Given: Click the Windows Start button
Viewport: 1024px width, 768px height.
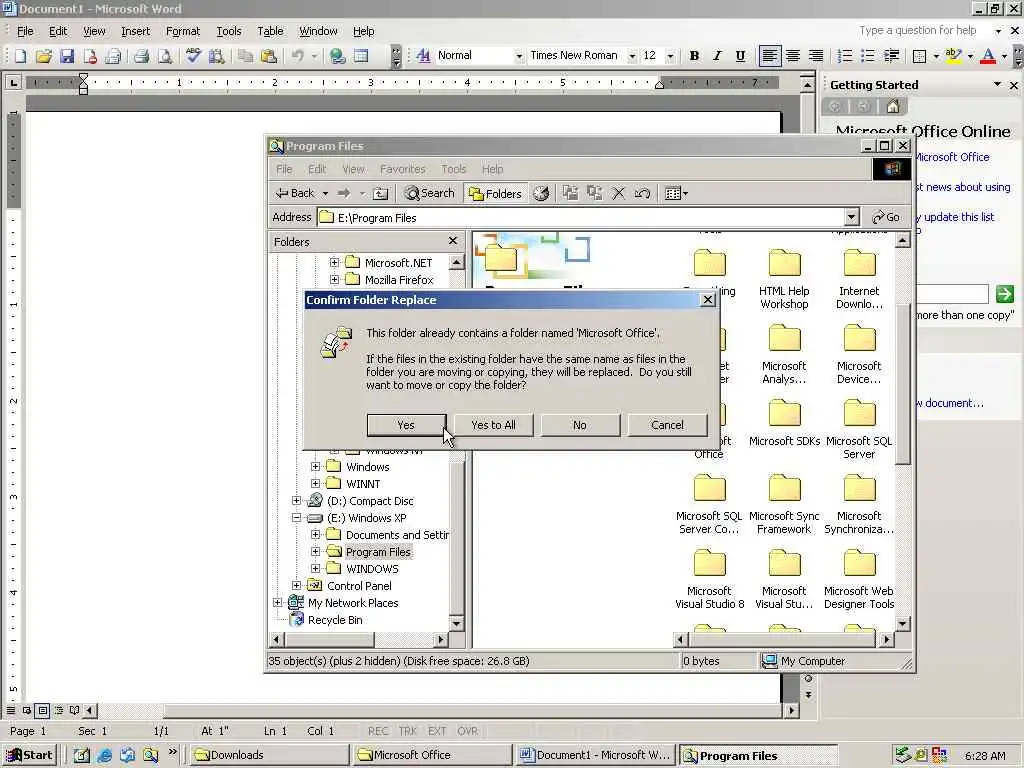Looking at the screenshot, I should click(x=30, y=755).
